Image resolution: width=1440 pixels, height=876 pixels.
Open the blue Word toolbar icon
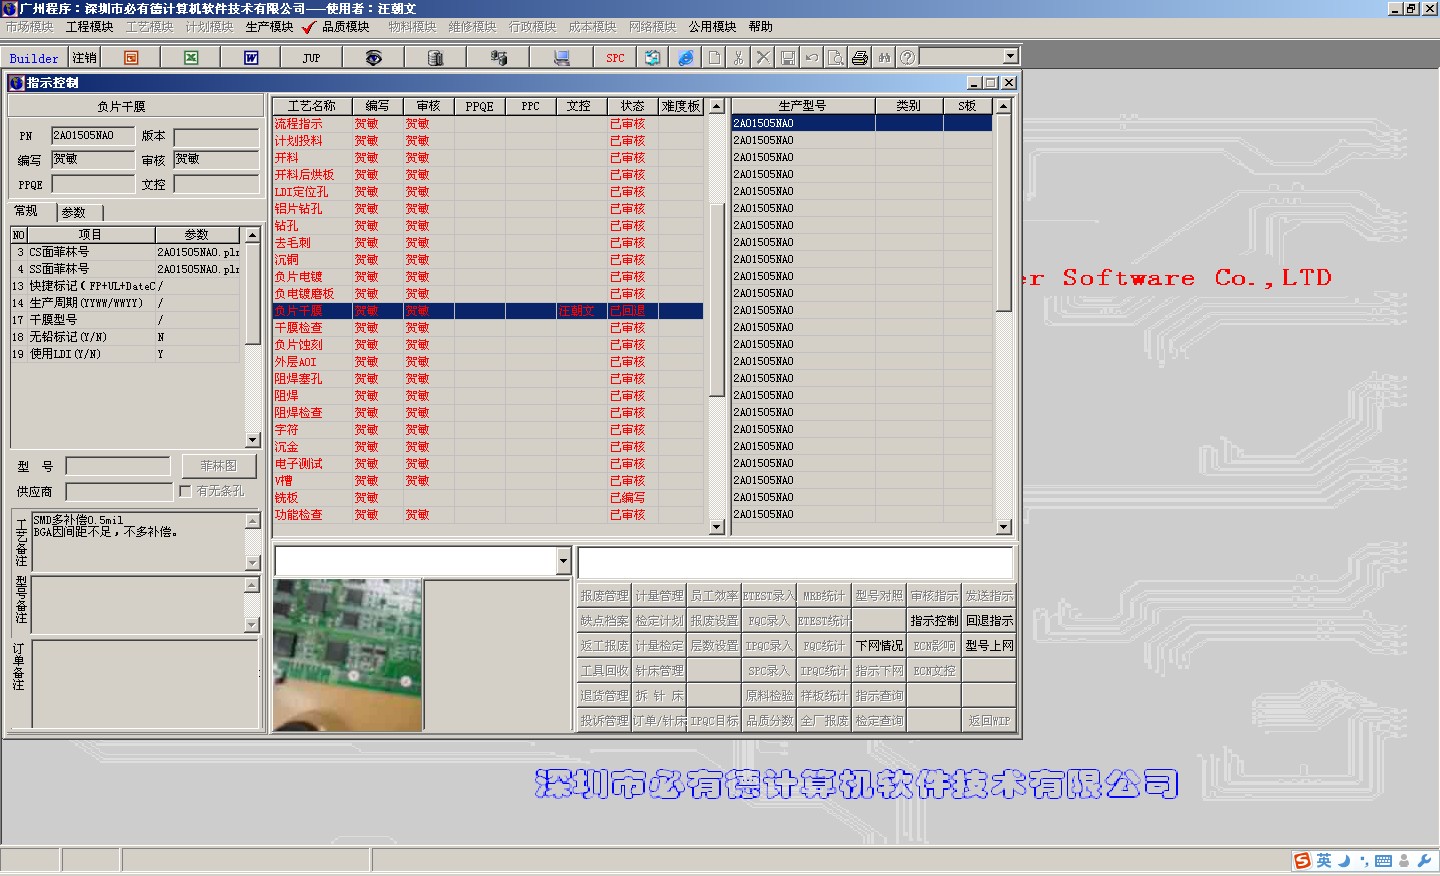251,58
